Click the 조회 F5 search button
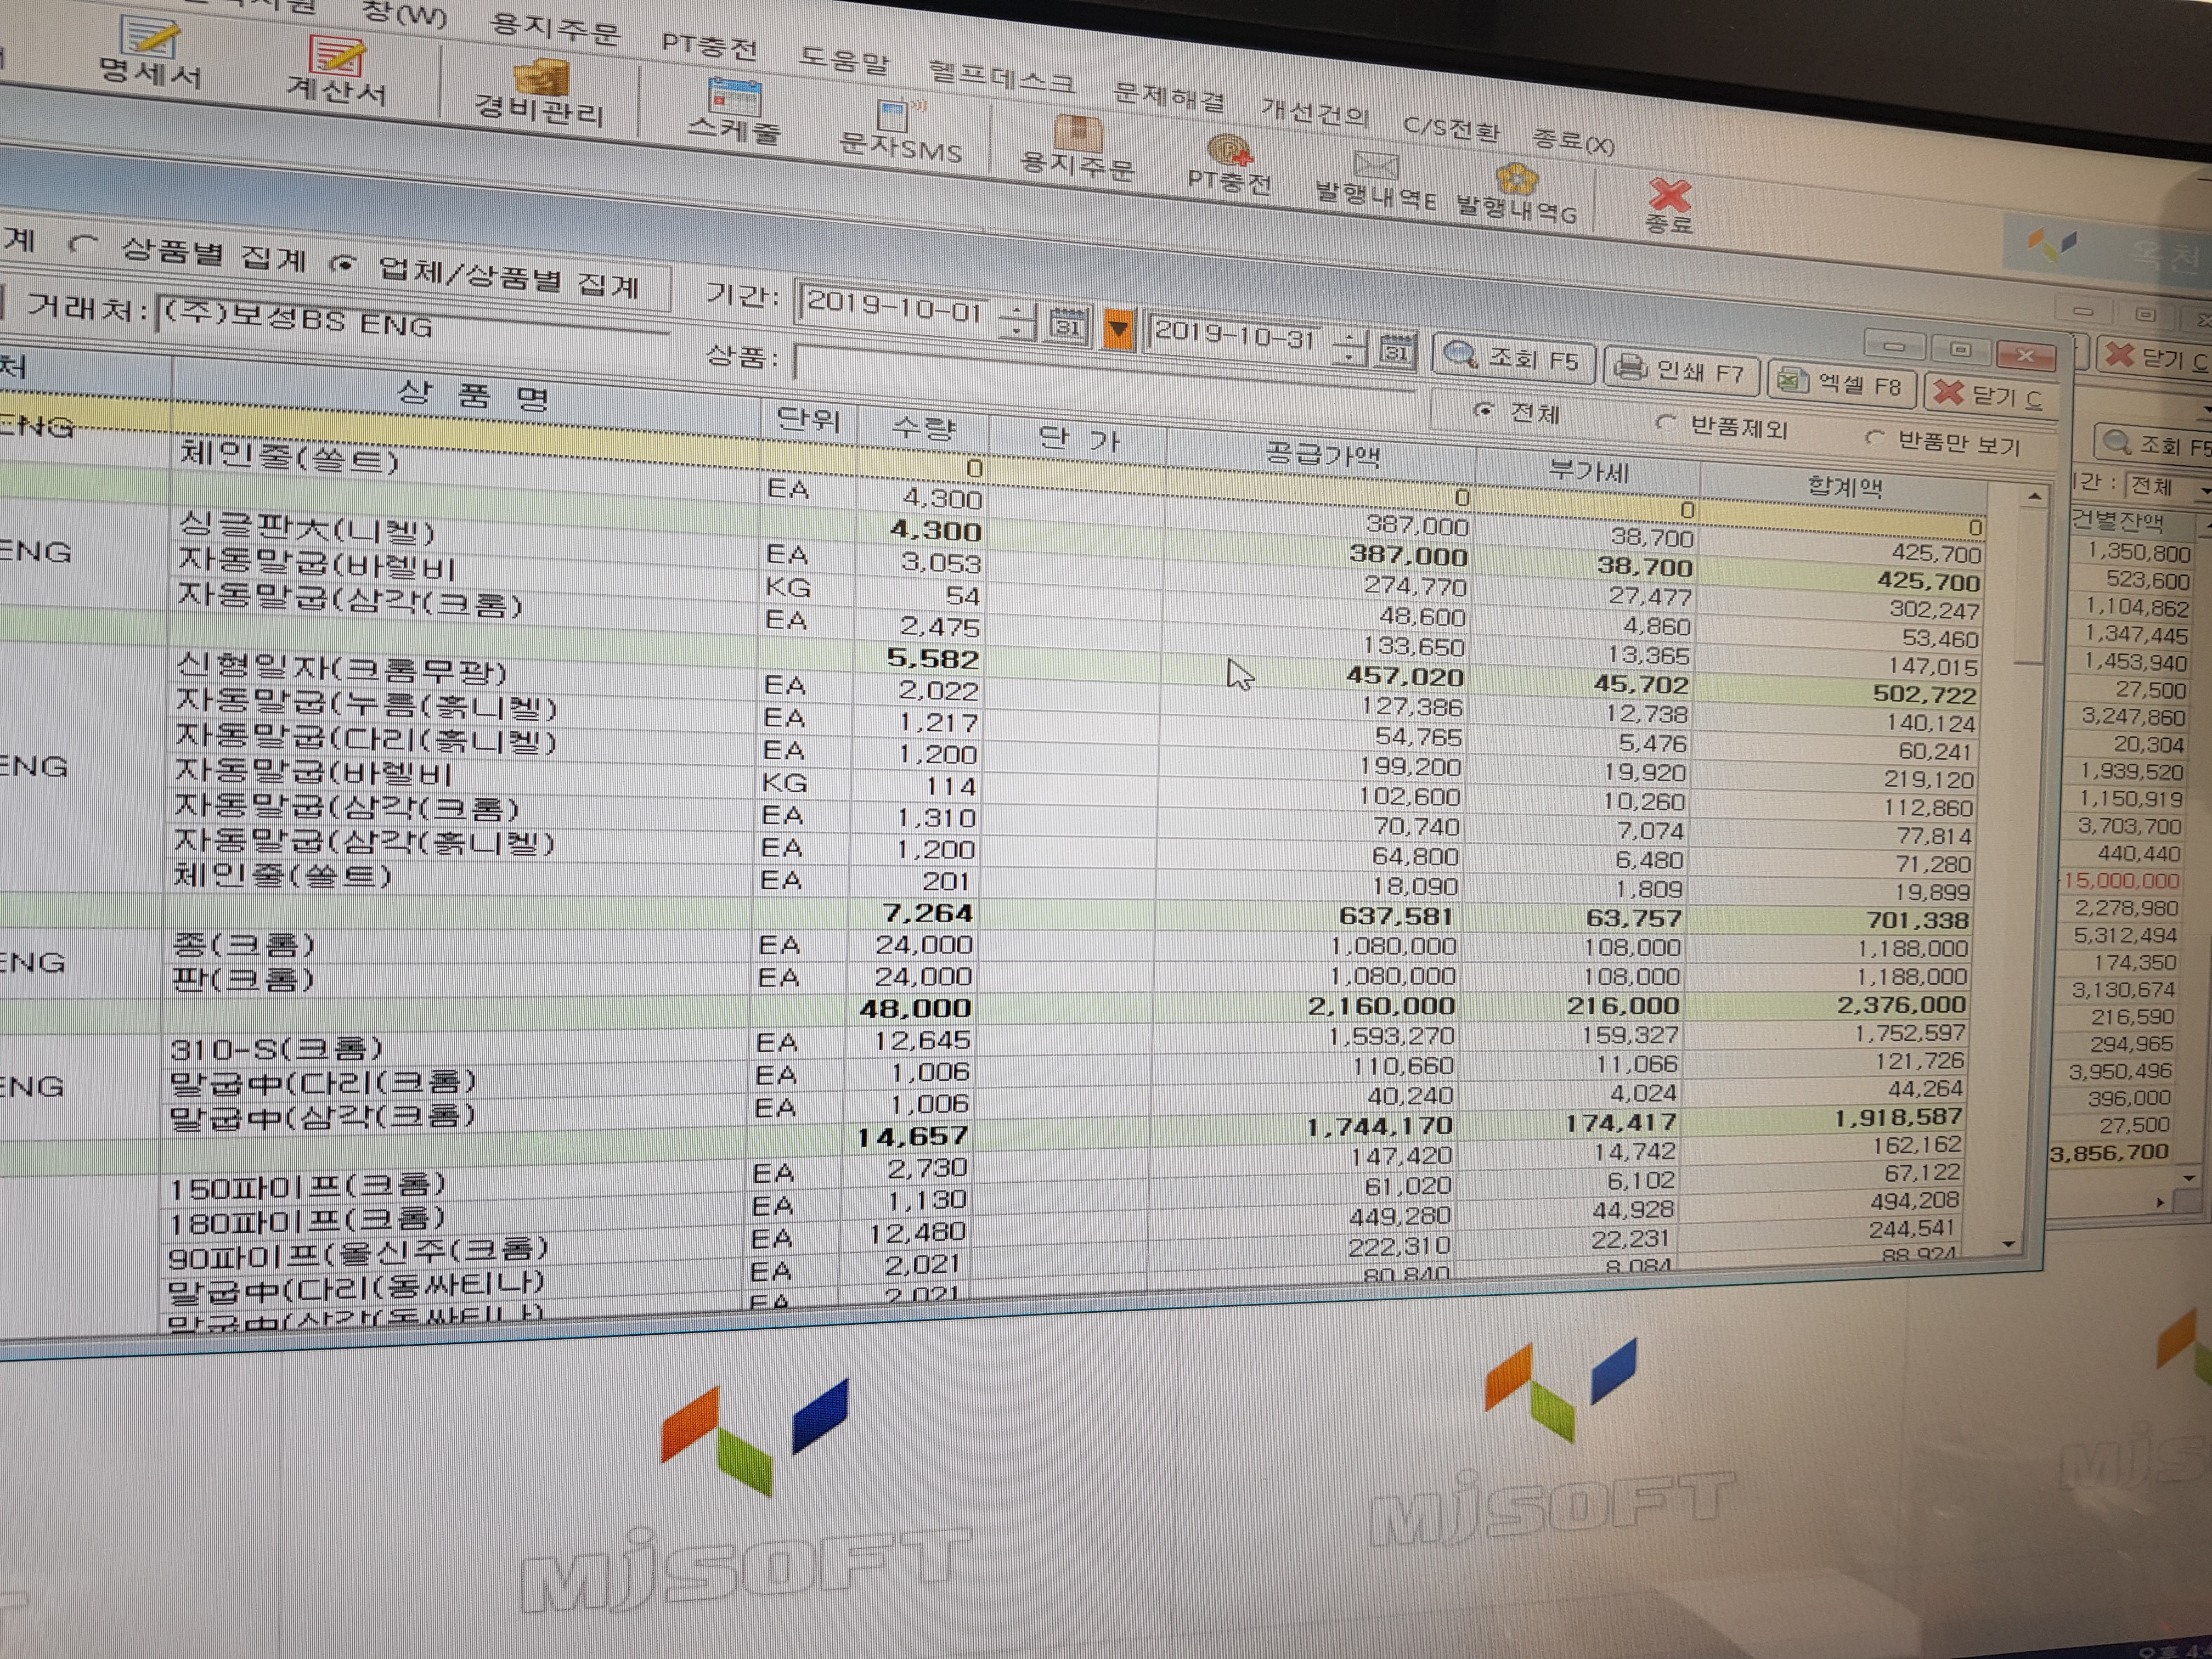This screenshot has height=1659, width=2212. coord(1513,358)
